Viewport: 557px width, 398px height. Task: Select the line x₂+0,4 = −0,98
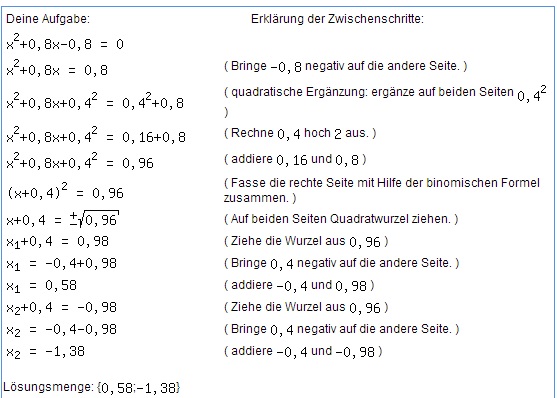pos(61,308)
